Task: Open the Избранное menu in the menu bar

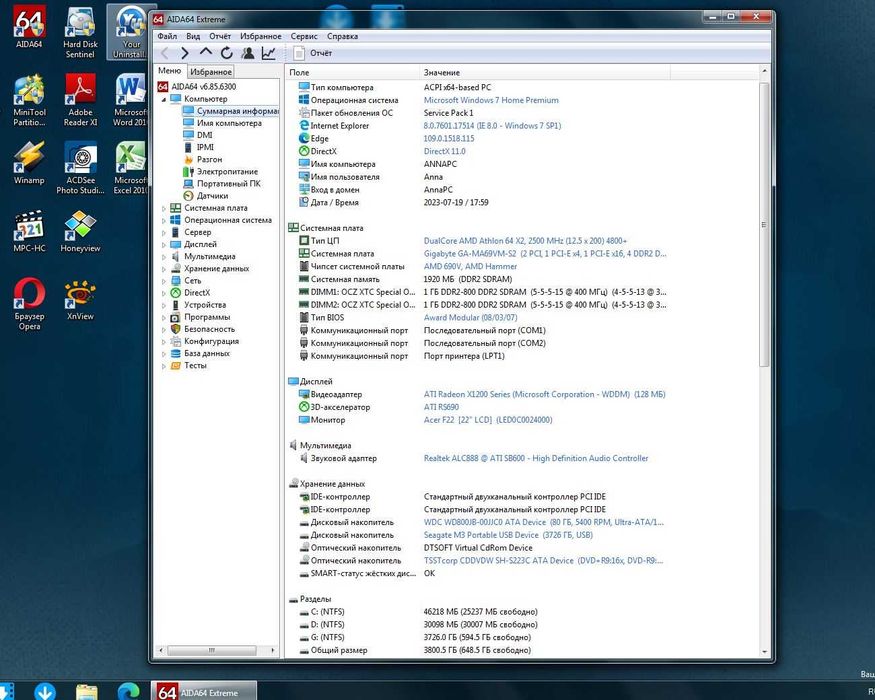Action: pos(261,36)
